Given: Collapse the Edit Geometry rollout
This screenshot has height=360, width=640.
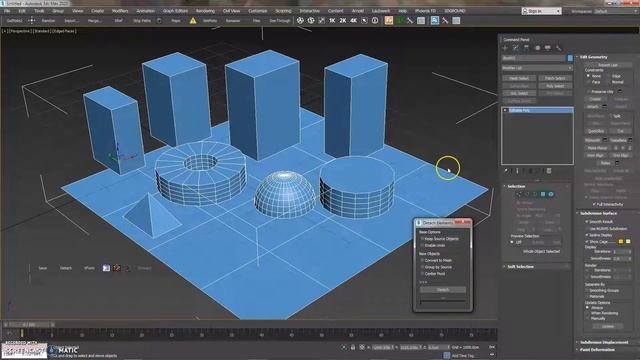Looking at the screenshot, I should click(593, 57).
